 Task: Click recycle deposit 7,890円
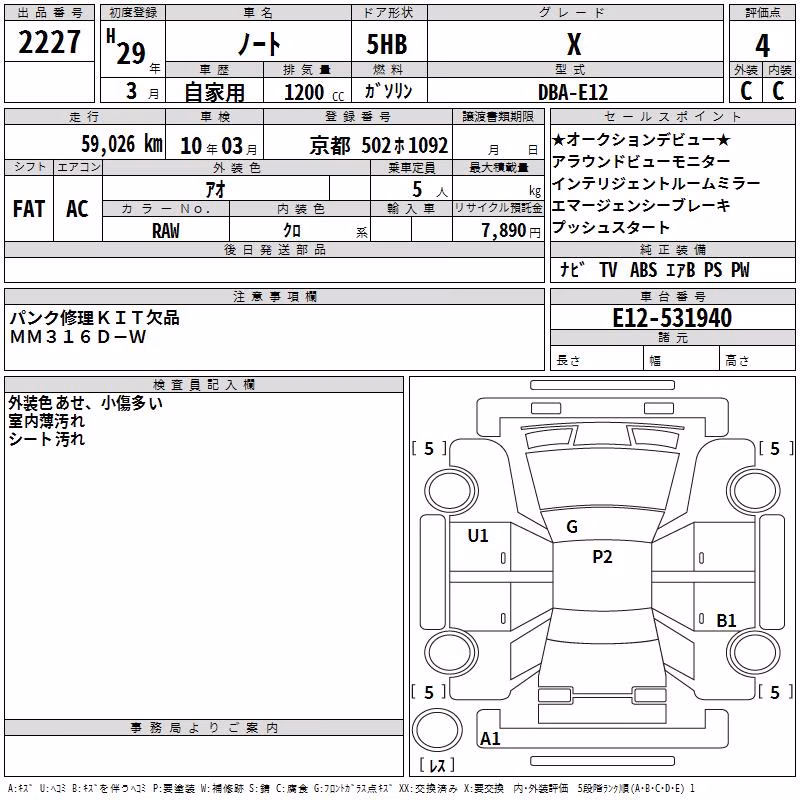[511, 231]
